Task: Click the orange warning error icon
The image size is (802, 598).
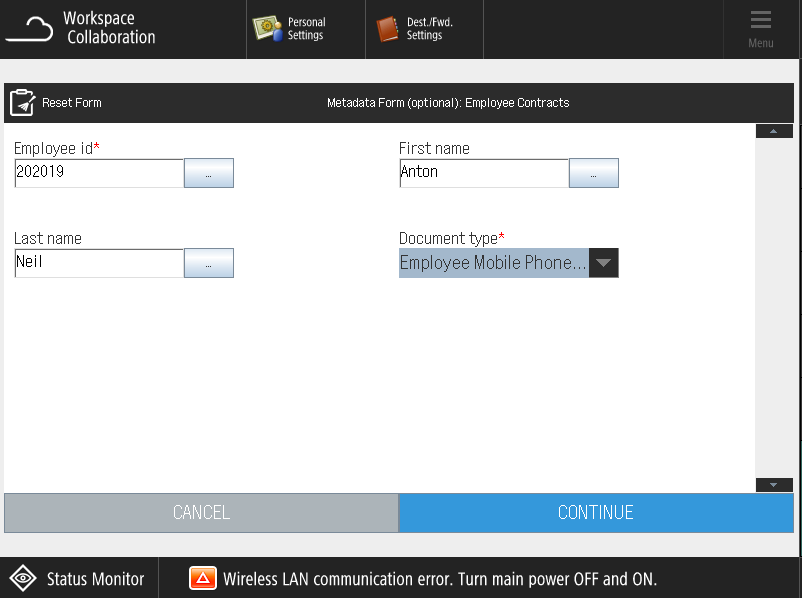Action: (203, 579)
